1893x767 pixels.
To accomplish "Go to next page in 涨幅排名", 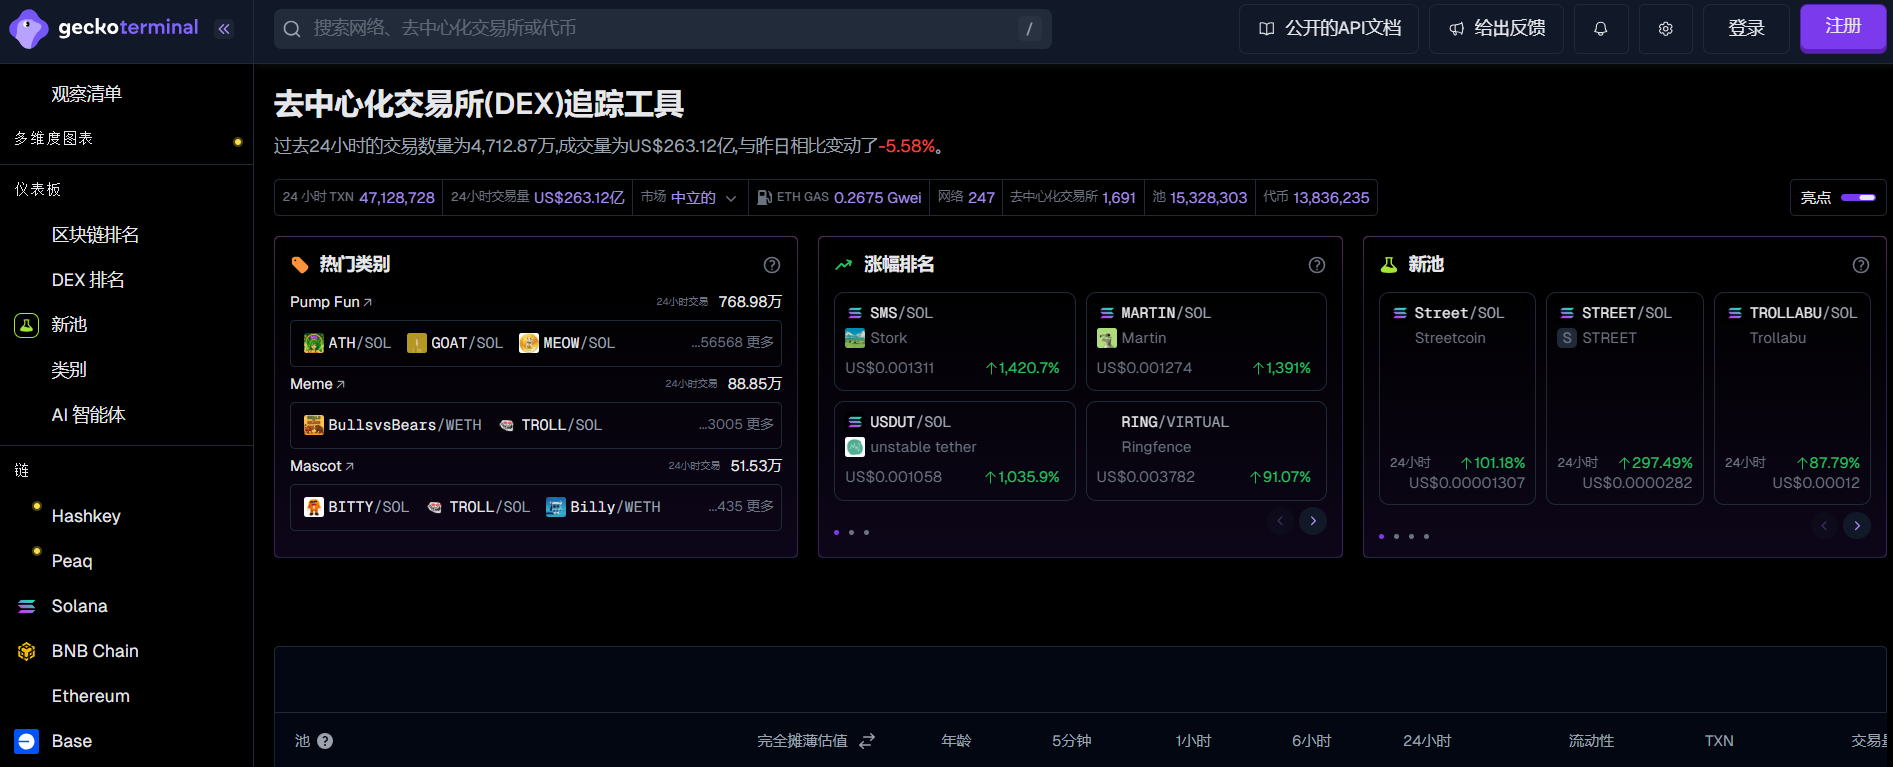I will coord(1313,521).
